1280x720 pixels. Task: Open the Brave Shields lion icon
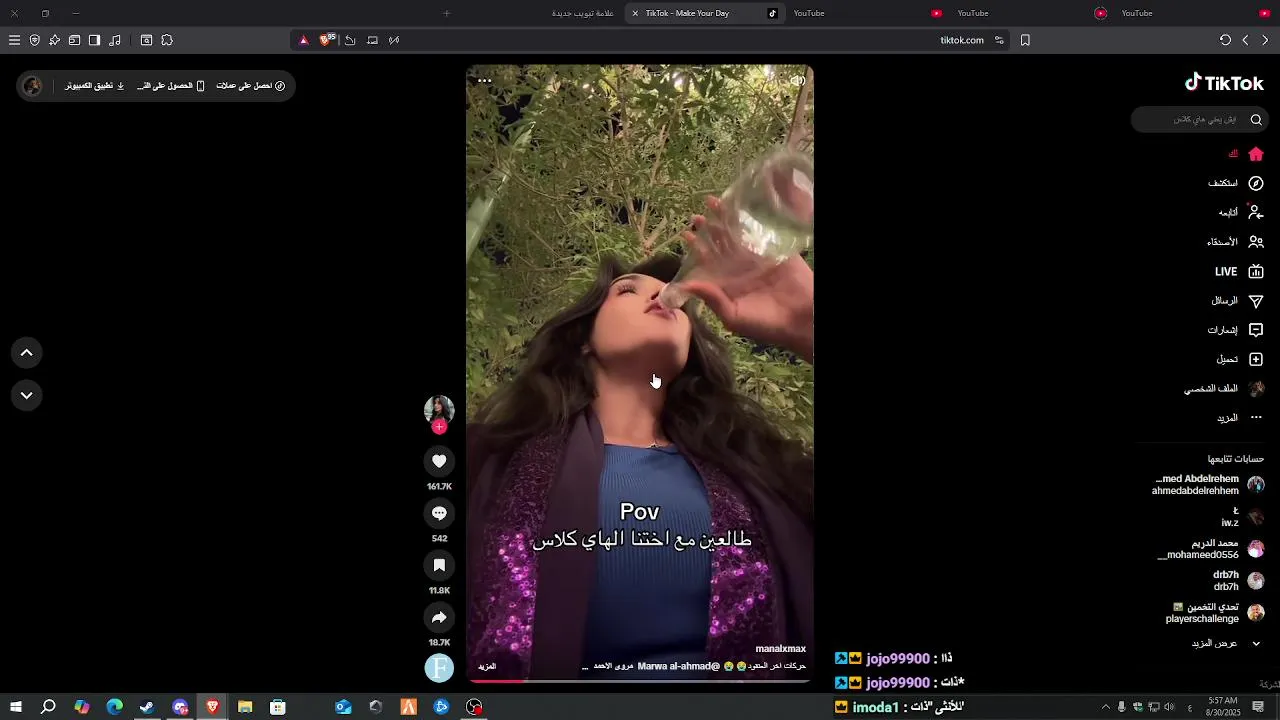point(325,40)
